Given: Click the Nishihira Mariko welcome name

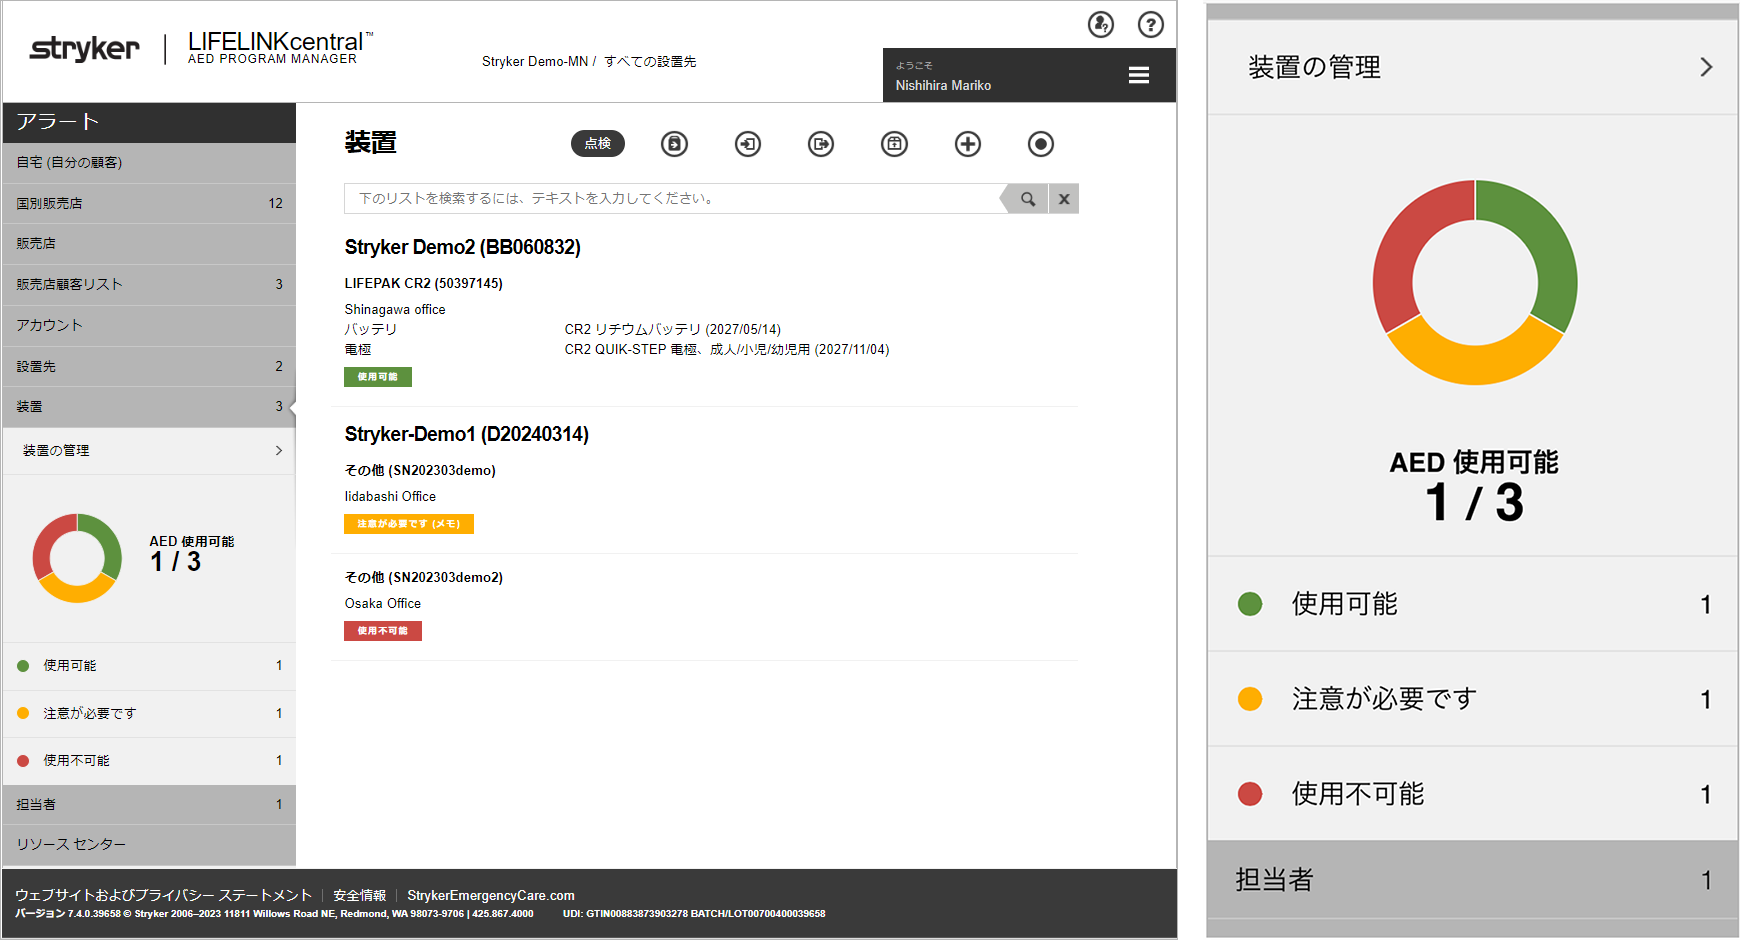Looking at the screenshot, I should coord(943,86).
